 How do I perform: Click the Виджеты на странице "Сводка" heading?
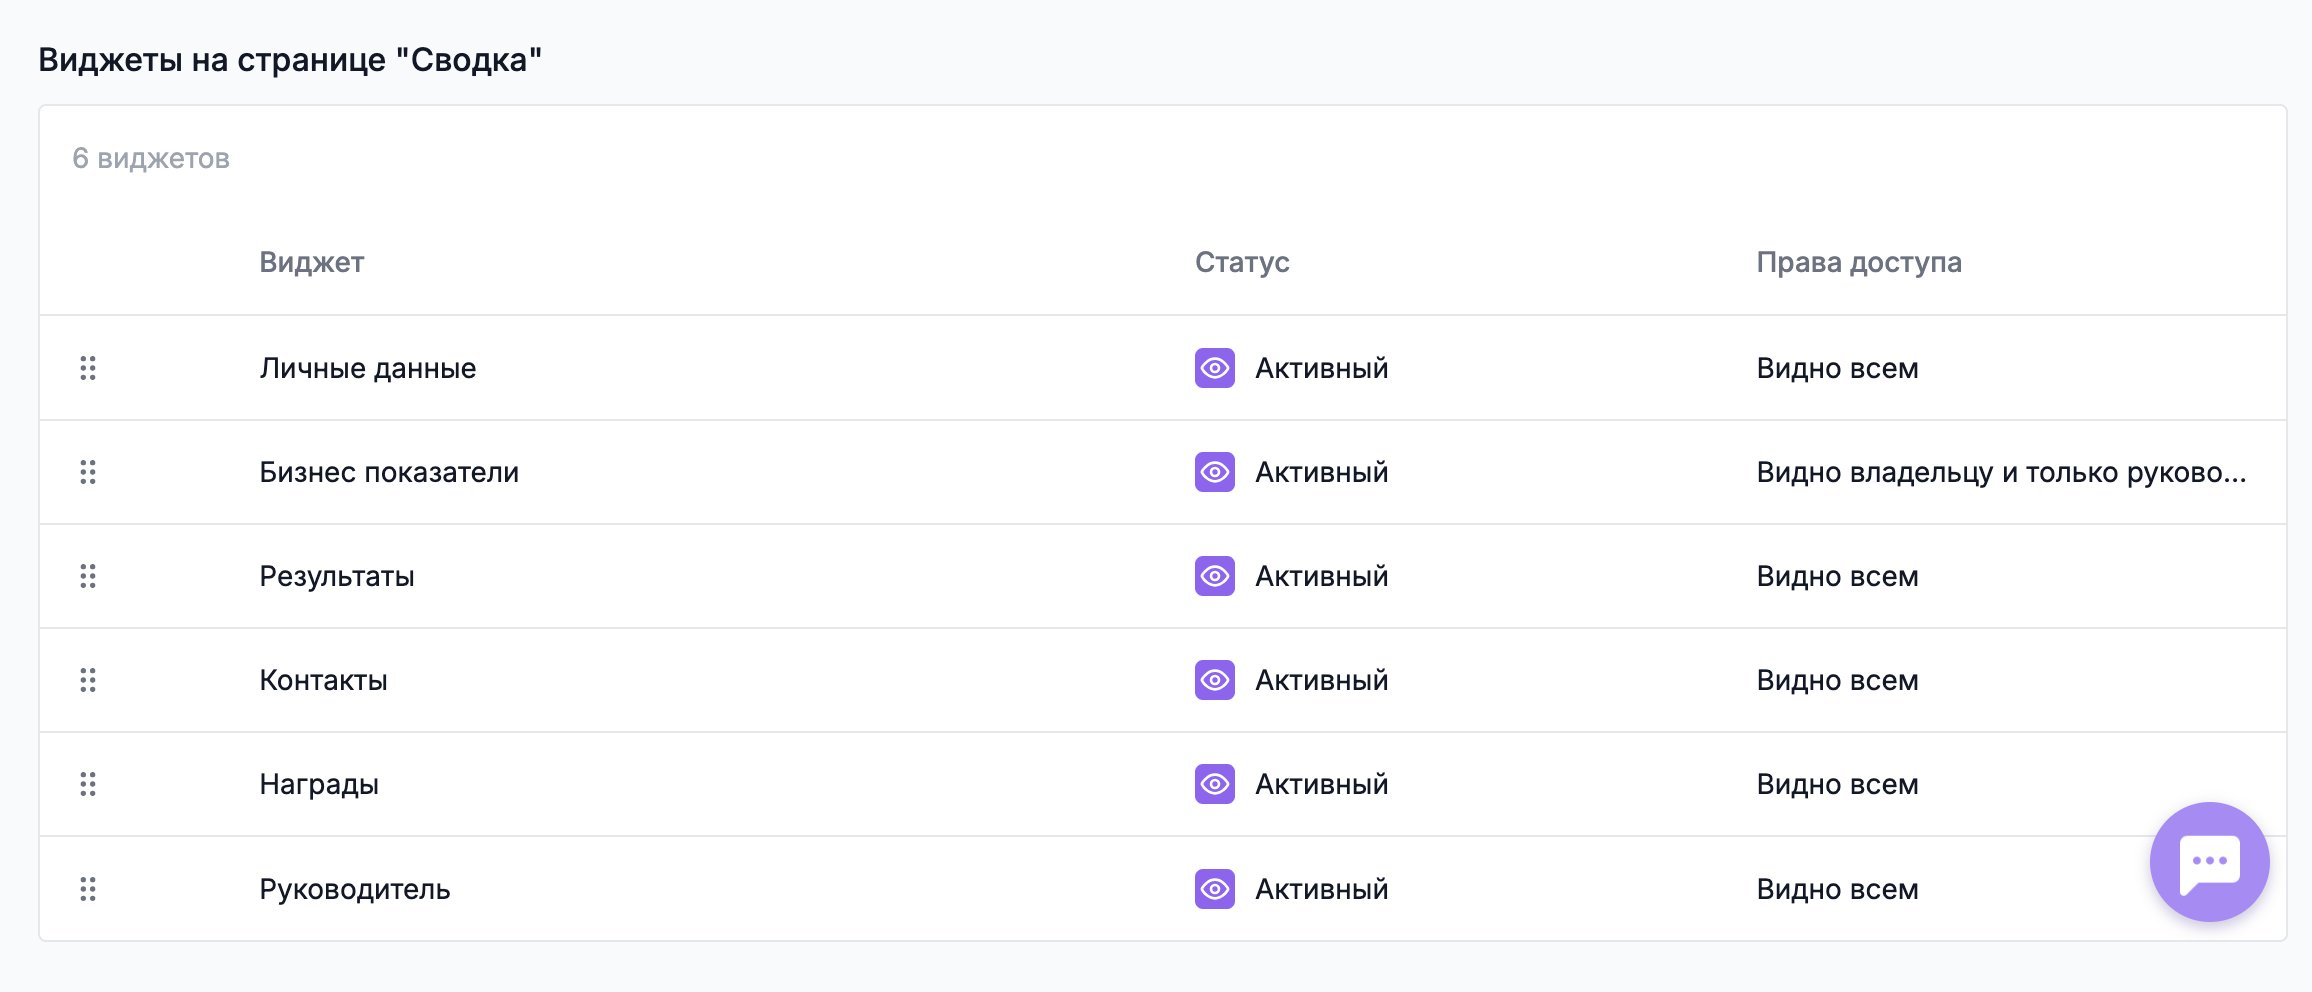[x=290, y=60]
